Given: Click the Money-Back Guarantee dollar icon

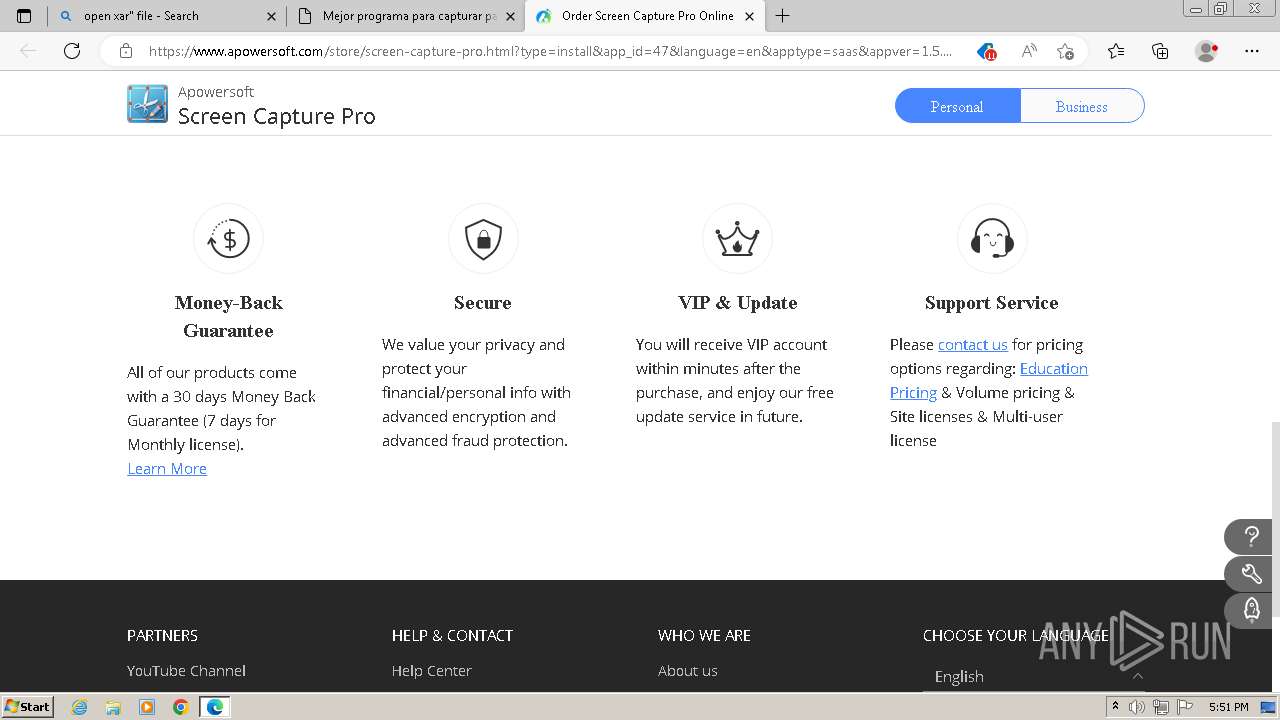Looking at the screenshot, I should click(228, 239).
